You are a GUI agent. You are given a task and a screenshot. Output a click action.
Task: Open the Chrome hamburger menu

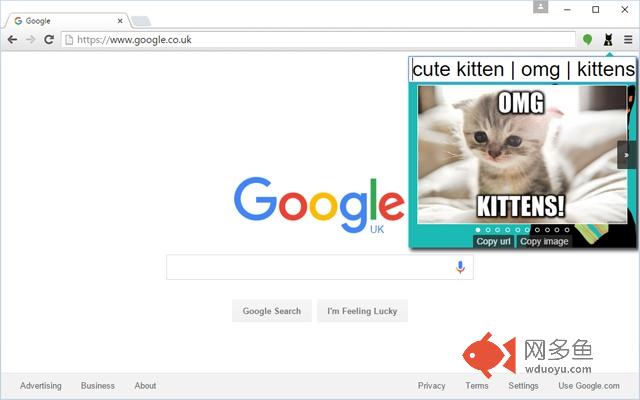coord(628,40)
